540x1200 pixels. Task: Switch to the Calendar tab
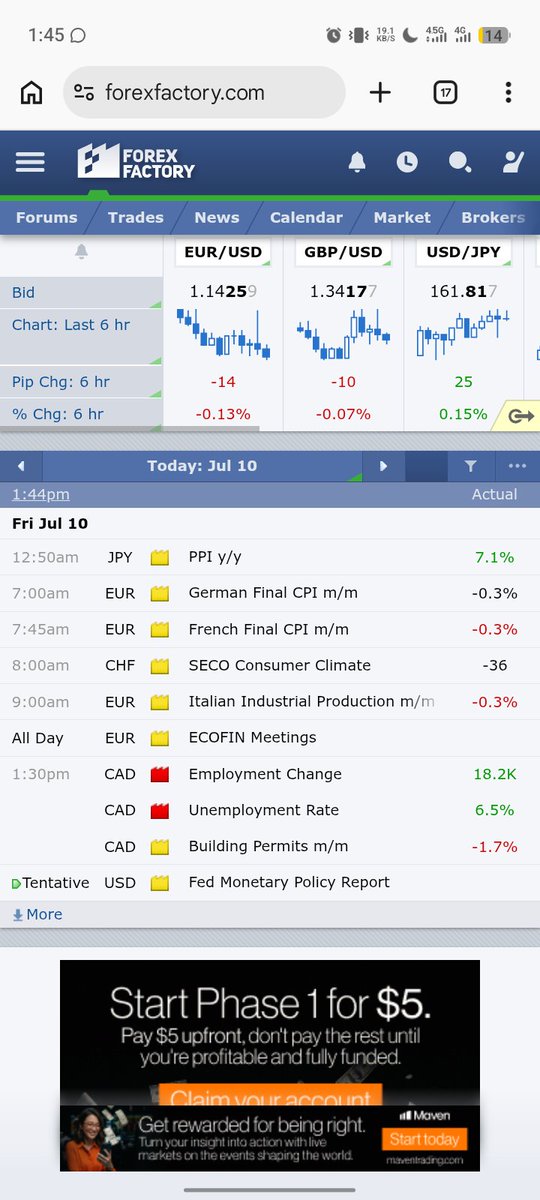(306, 217)
